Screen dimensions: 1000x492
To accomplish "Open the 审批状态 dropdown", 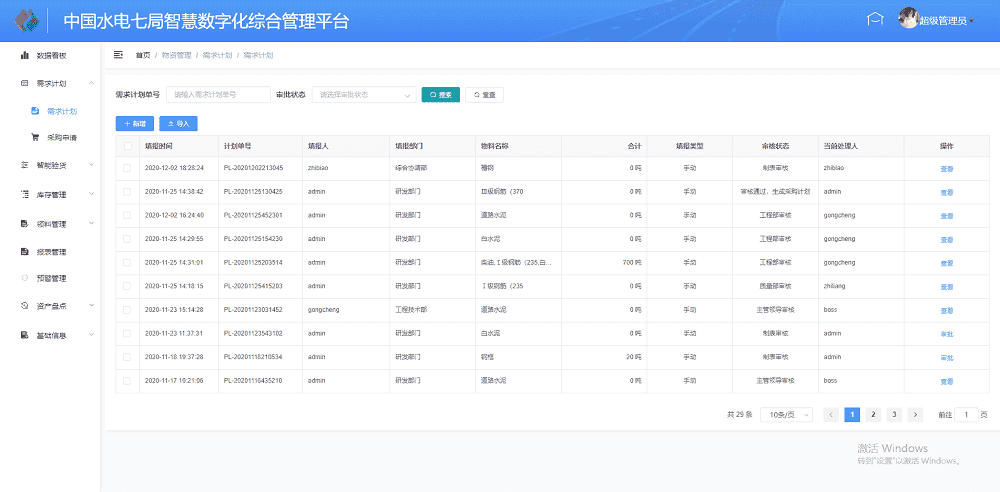I will pyautogui.click(x=364, y=95).
